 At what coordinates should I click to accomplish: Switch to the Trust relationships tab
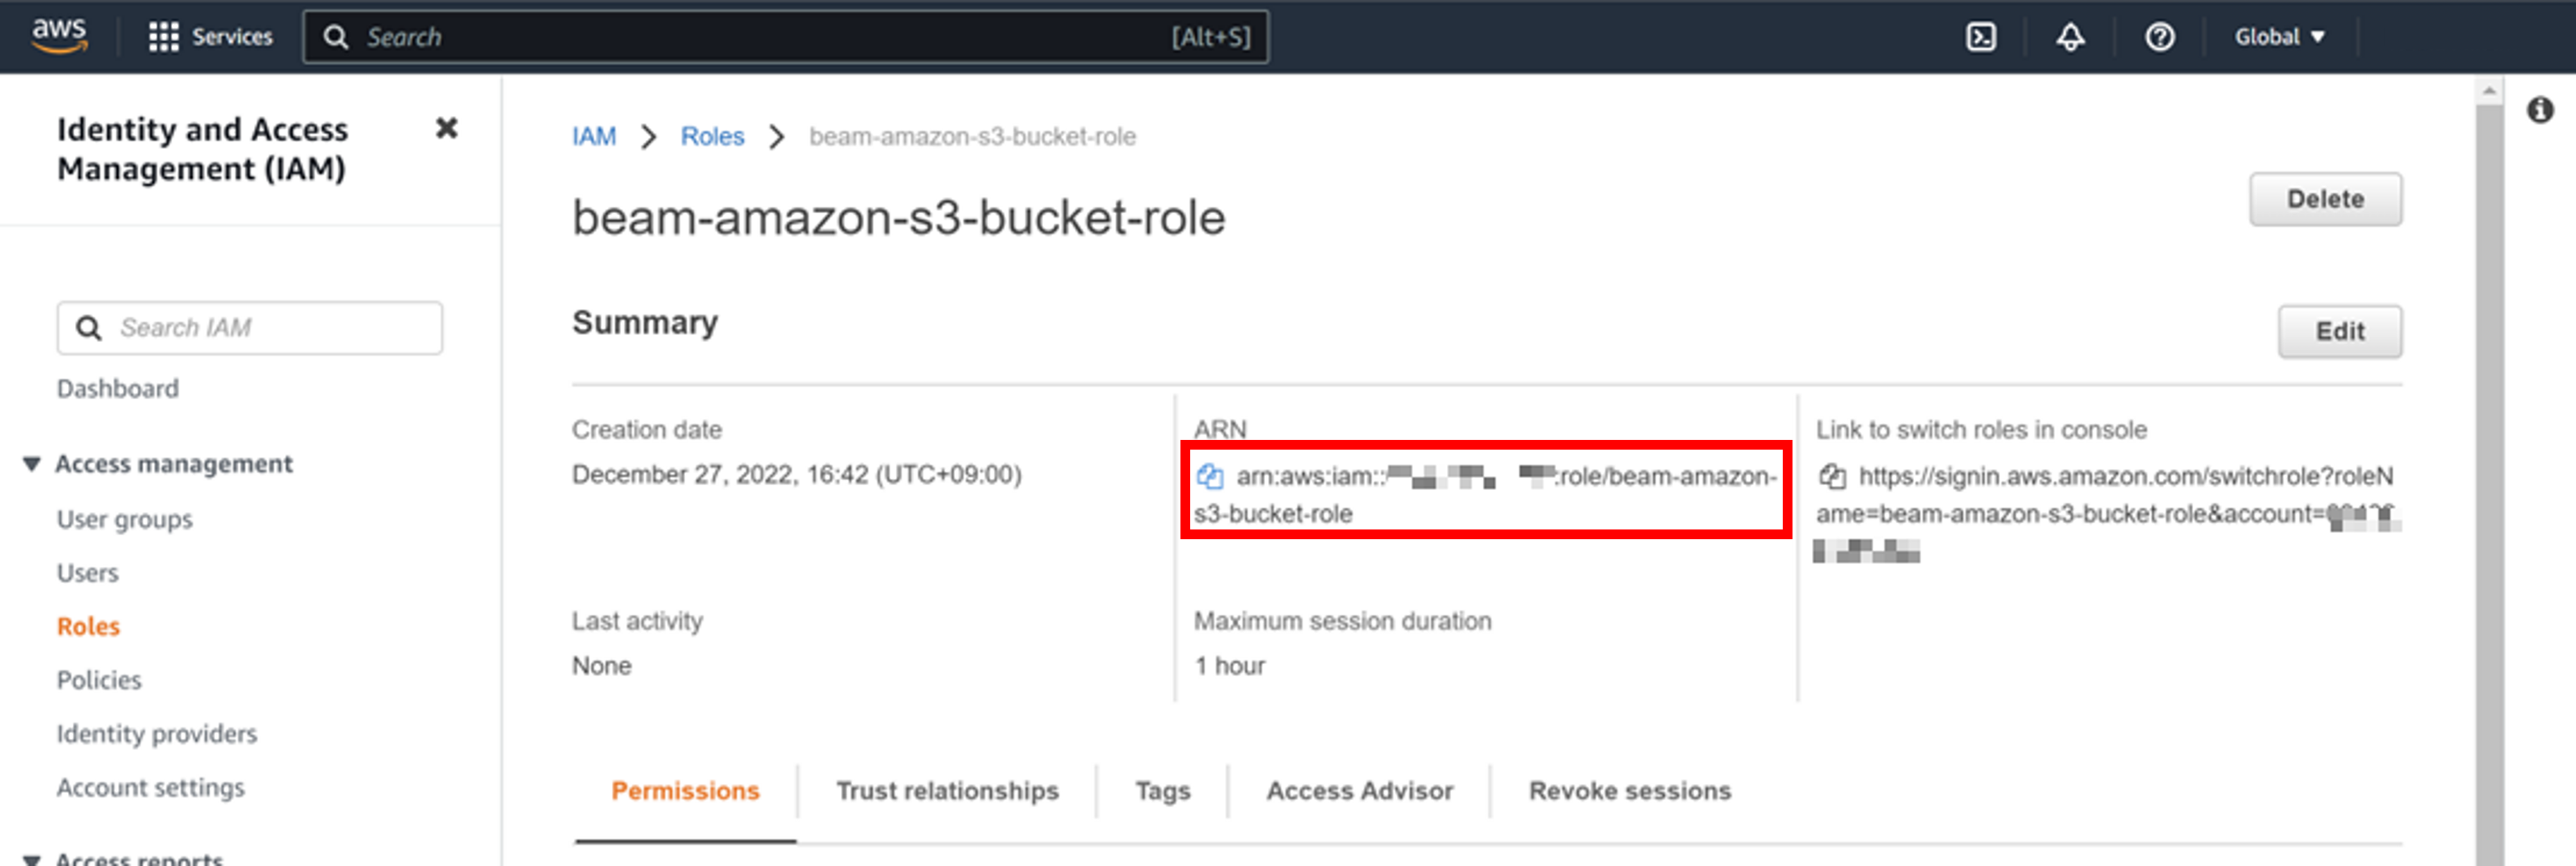946,790
